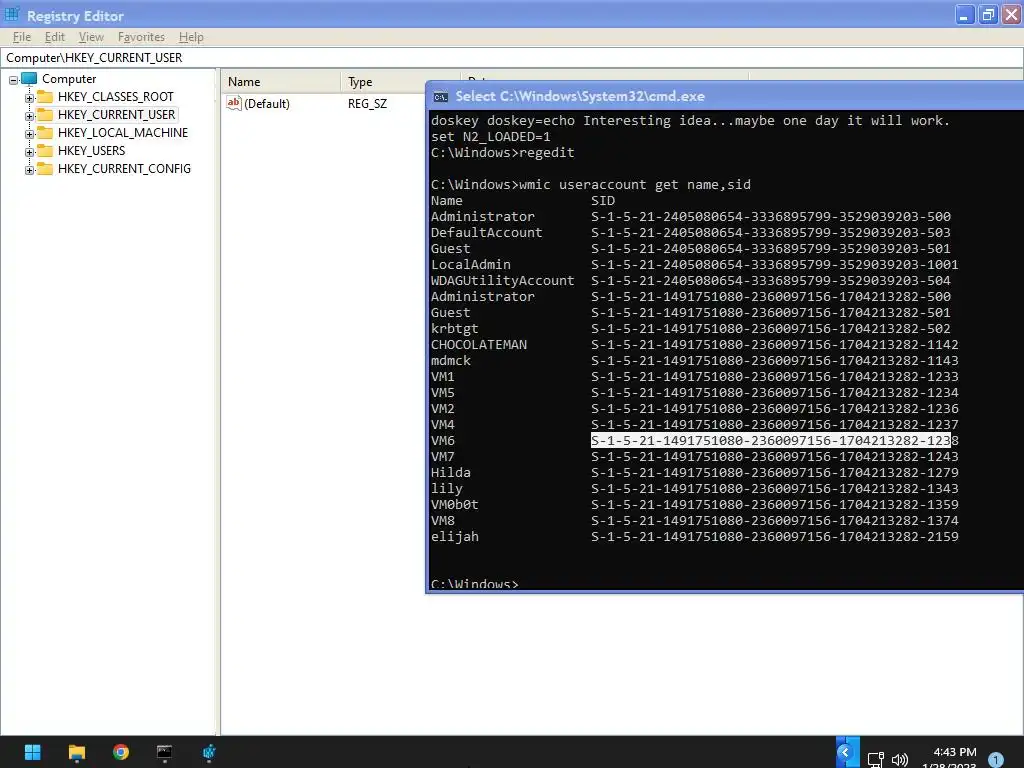
Task: Open the notification badge icon
Action: click(x=995, y=759)
